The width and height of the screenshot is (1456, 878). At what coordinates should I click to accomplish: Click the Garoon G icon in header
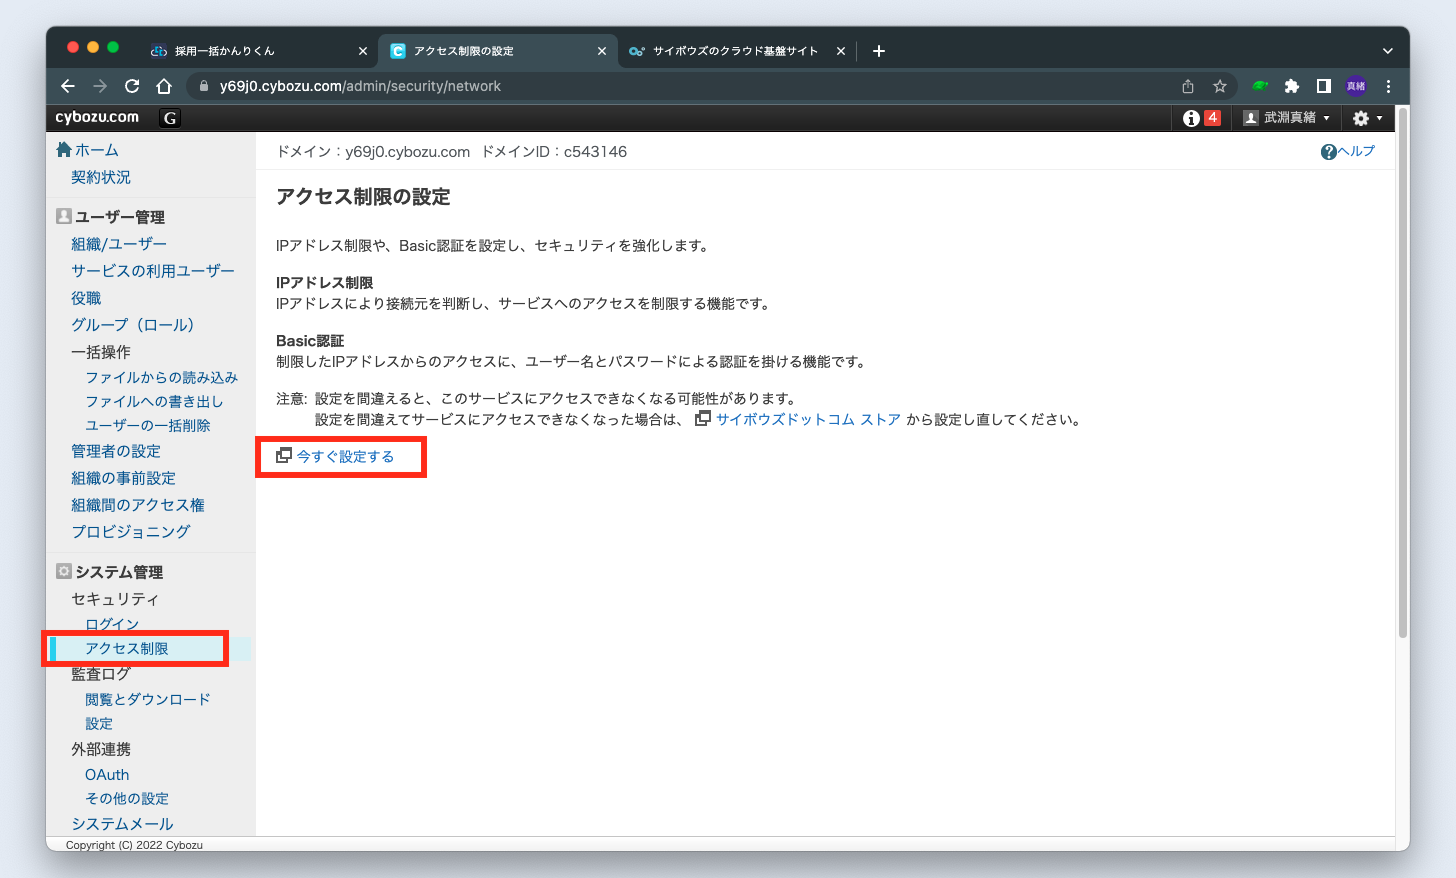pos(170,118)
